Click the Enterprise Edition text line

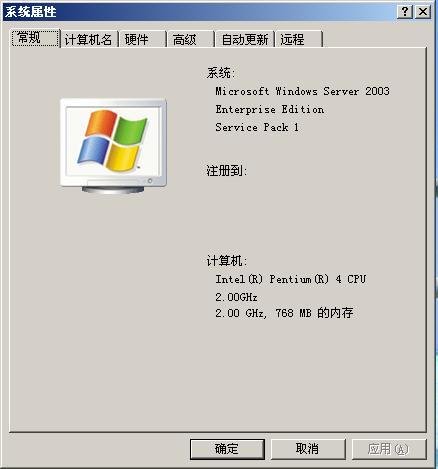pos(270,109)
